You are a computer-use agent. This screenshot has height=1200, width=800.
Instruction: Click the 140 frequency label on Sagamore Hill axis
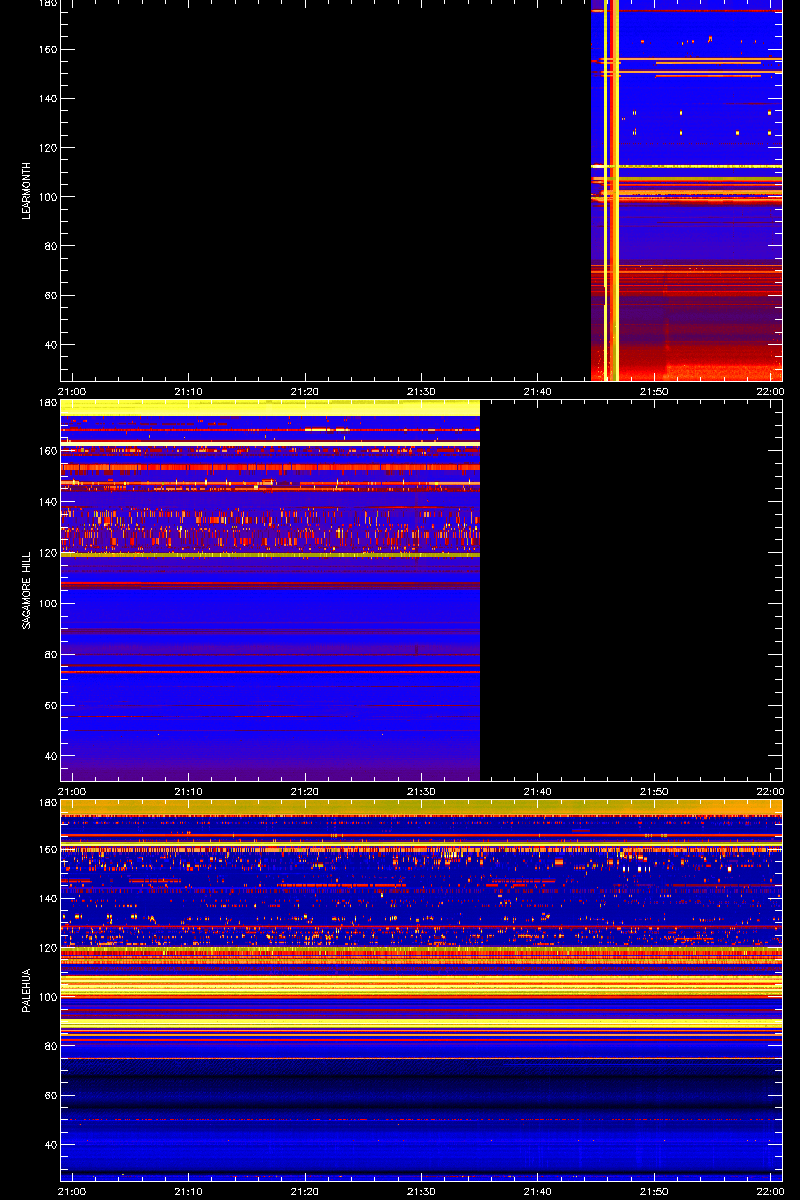click(x=46, y=502)
